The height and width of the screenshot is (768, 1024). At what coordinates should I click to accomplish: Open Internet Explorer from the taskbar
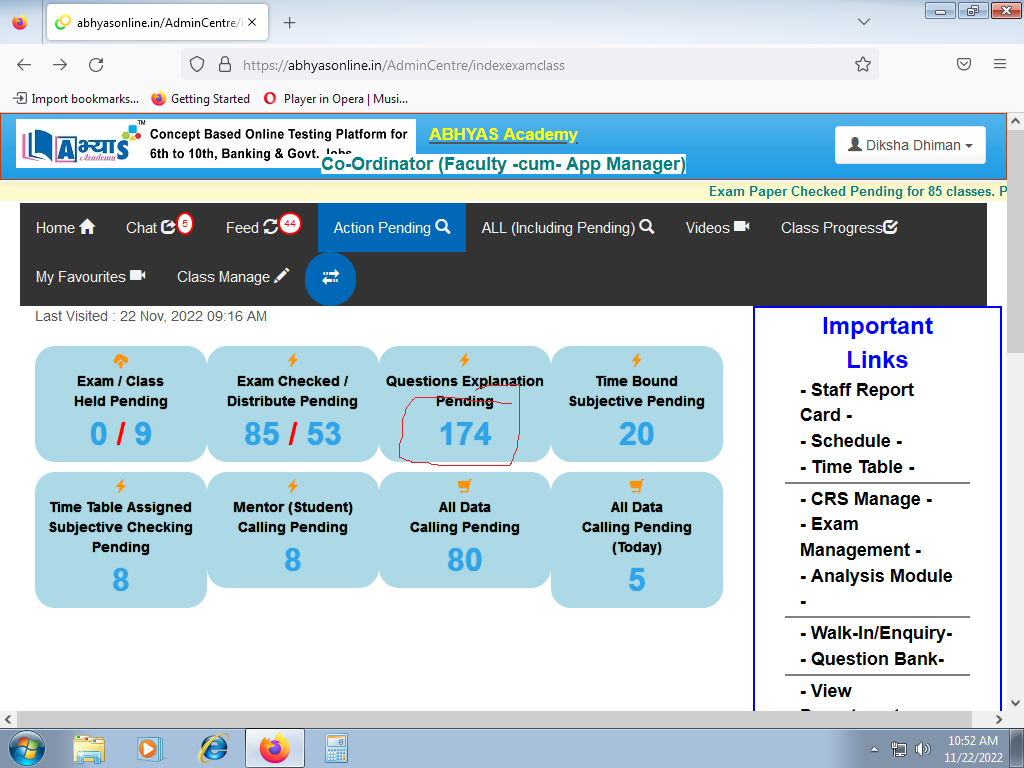pyautogui.click(x=214, y=748)
